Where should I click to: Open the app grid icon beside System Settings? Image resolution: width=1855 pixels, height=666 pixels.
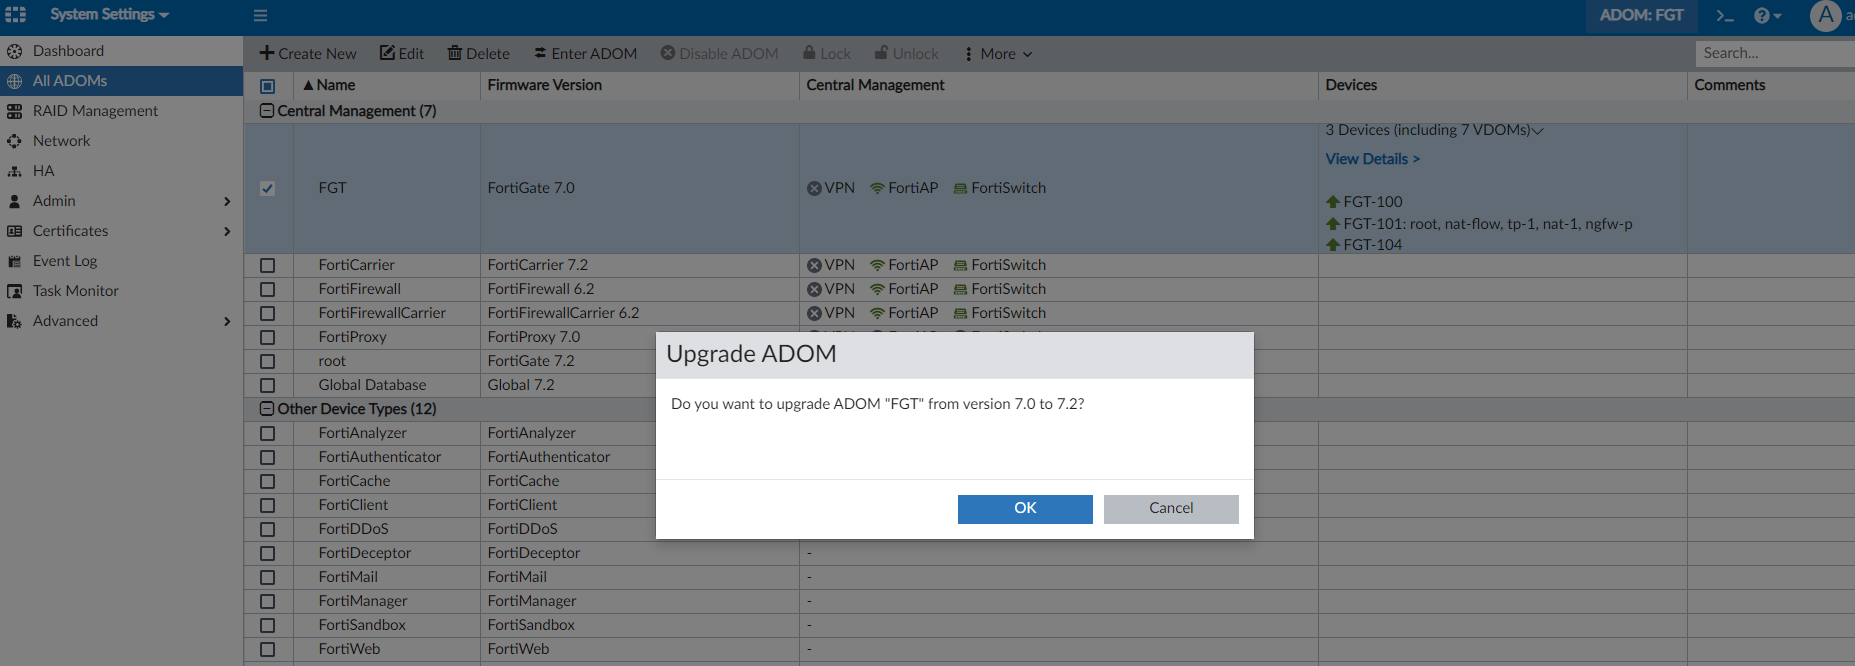(16, 15)
